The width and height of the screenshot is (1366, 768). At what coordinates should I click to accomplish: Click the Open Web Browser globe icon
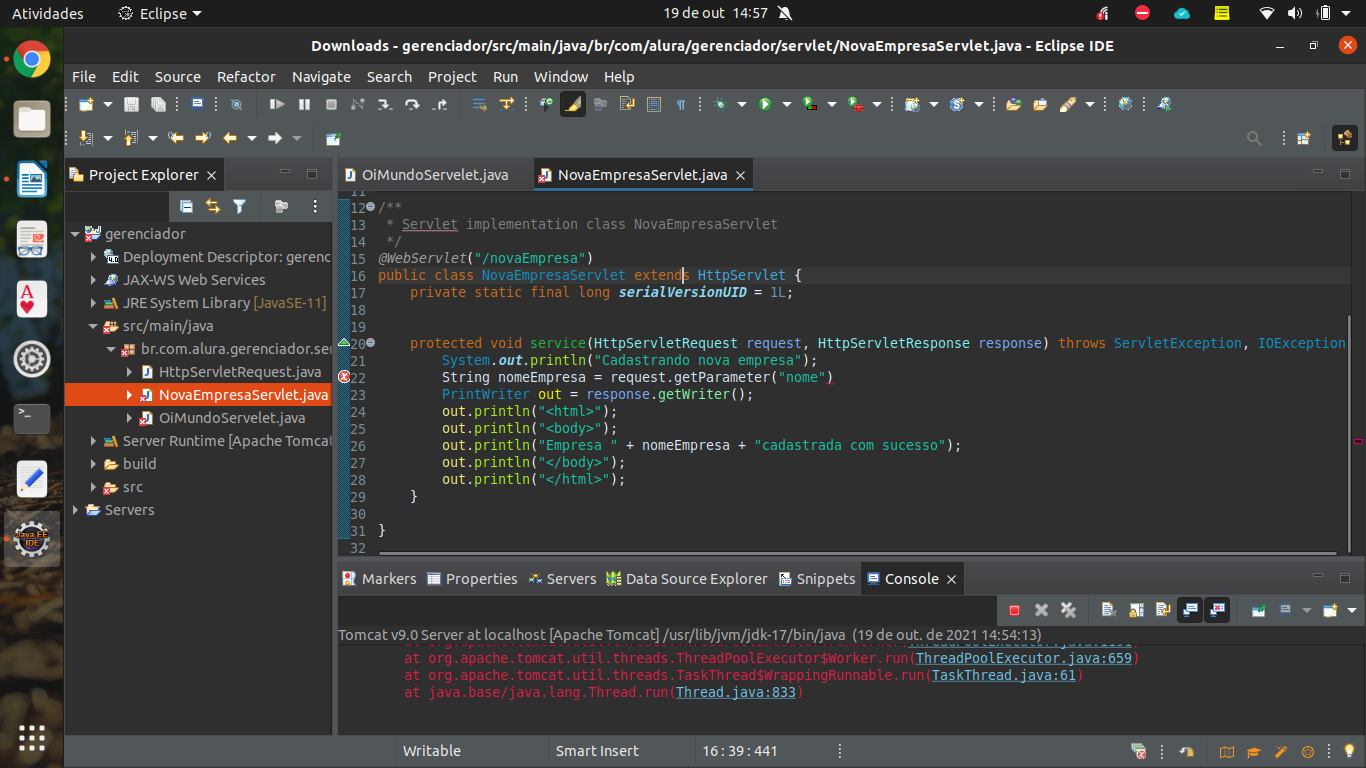[1125, 104]
